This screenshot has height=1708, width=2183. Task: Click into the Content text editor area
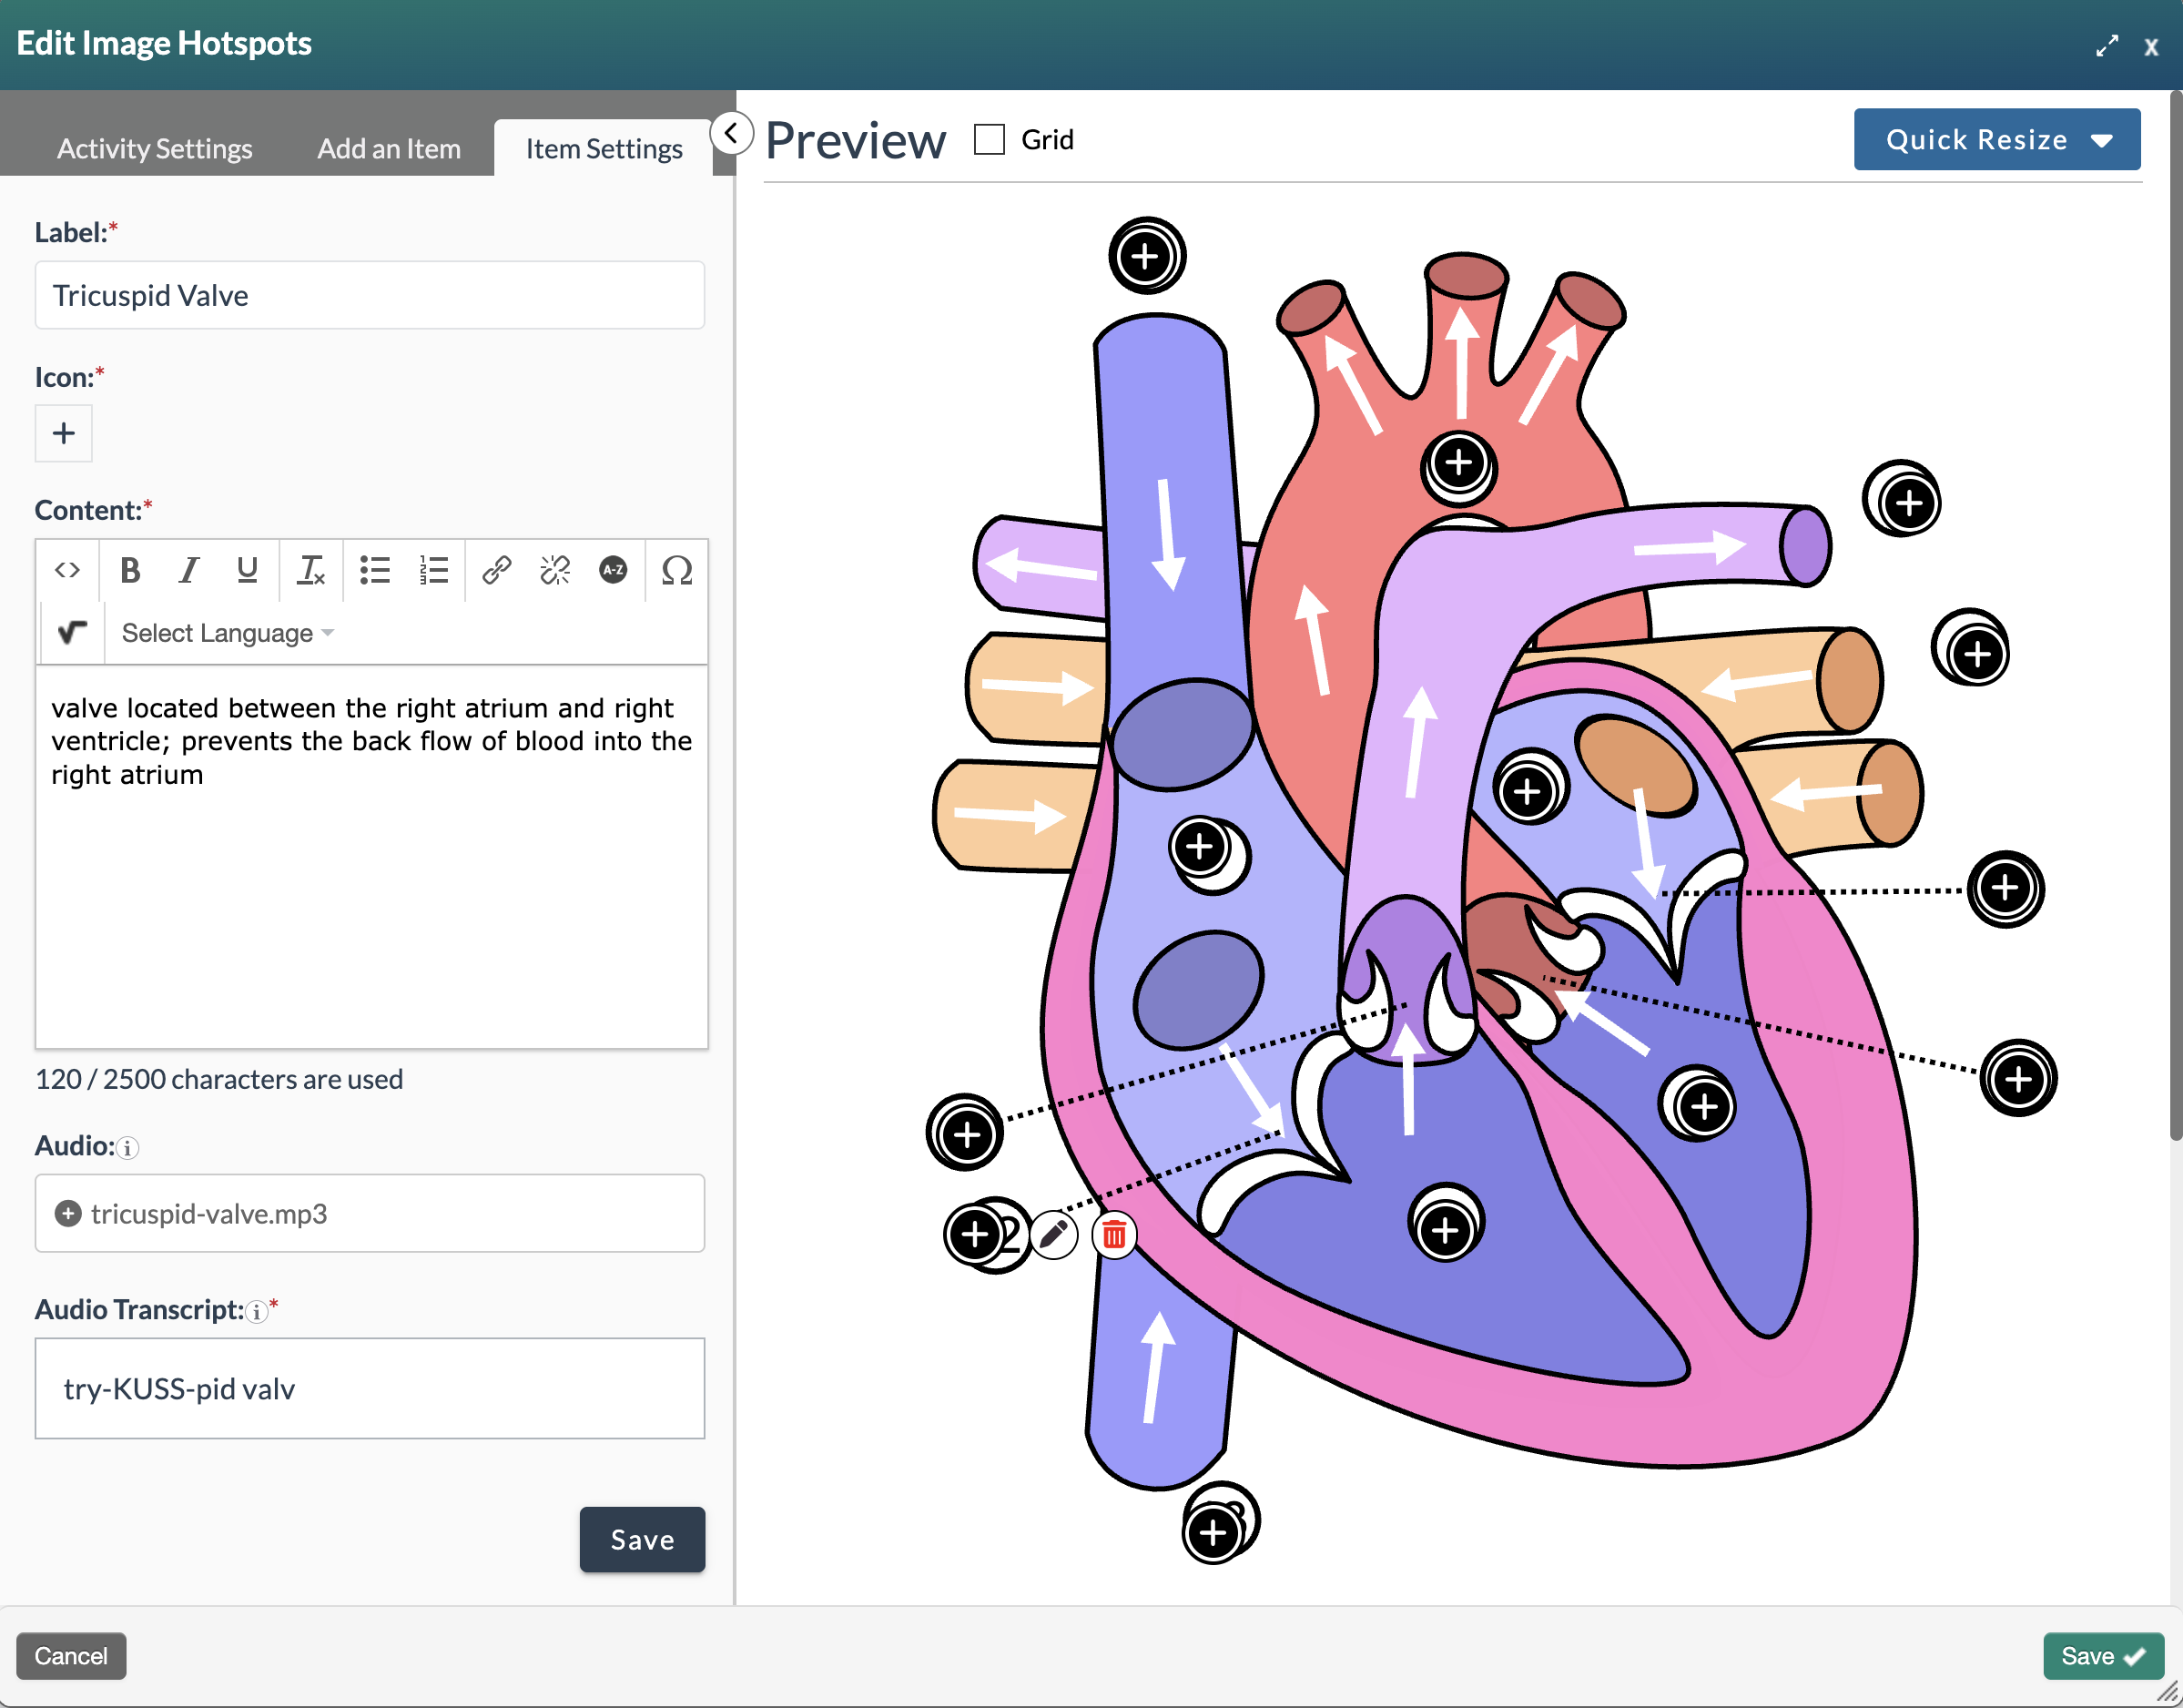(372, 857)
